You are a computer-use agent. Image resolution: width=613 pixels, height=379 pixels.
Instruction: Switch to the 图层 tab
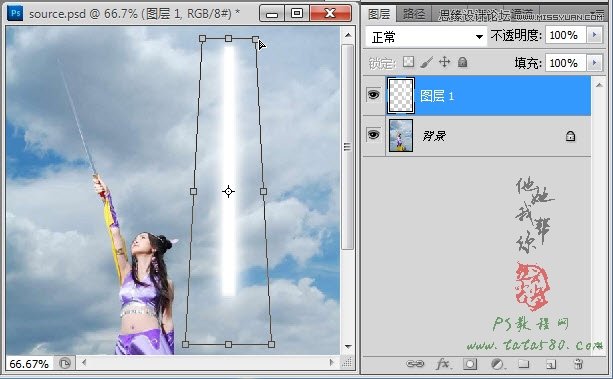coord(379,14)
